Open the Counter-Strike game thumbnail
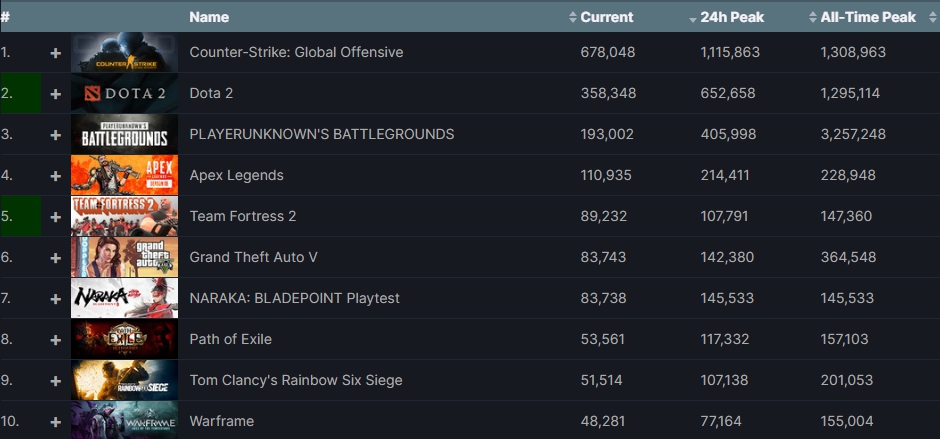Viewport: 940px width, 439px height. click(124, 52)
